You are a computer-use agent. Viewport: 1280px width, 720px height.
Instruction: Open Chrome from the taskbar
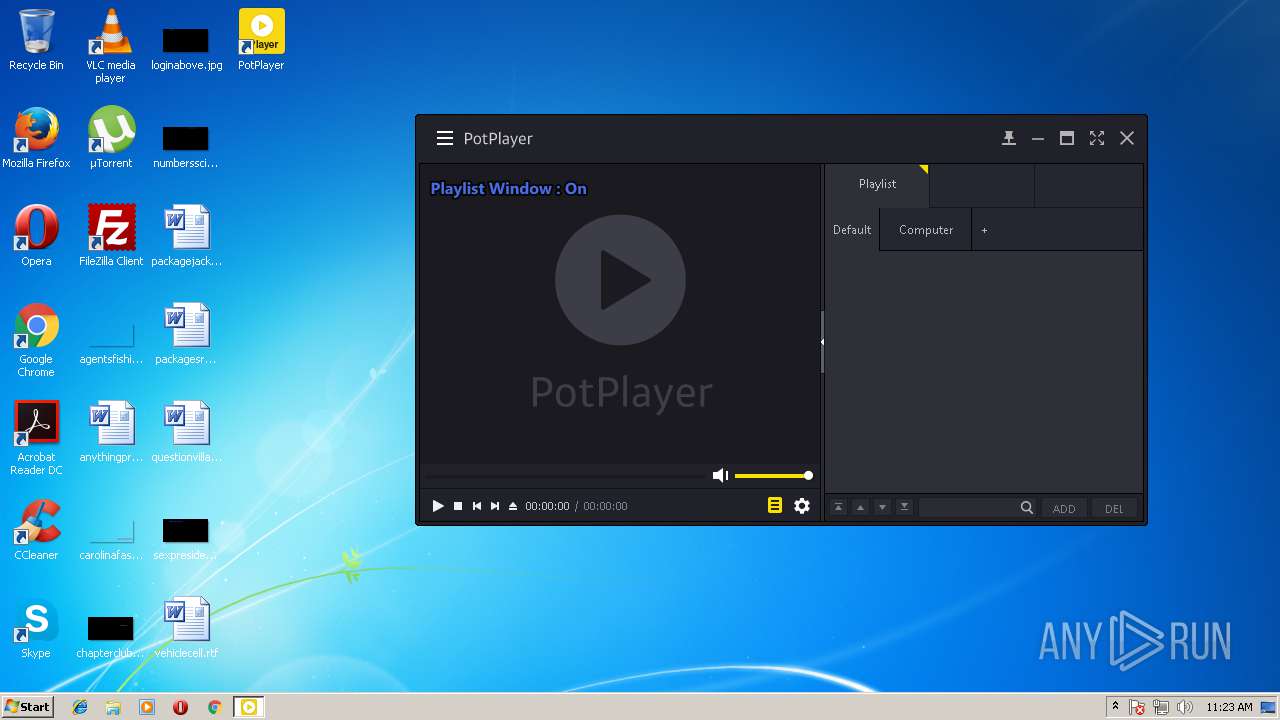[214, 707]
